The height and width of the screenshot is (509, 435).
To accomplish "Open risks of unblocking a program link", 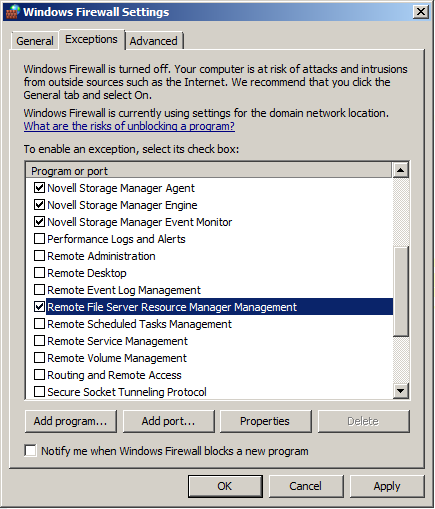I will [129, 126].
